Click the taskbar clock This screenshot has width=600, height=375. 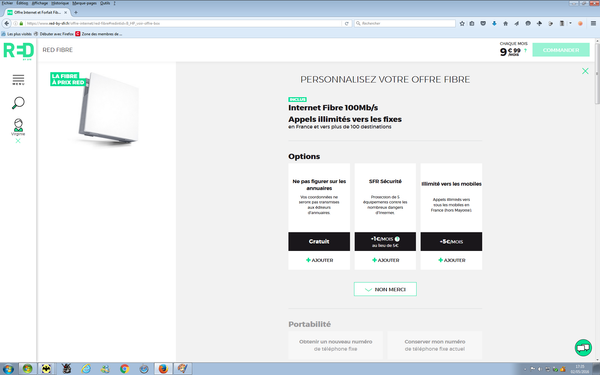pos(580,369)
